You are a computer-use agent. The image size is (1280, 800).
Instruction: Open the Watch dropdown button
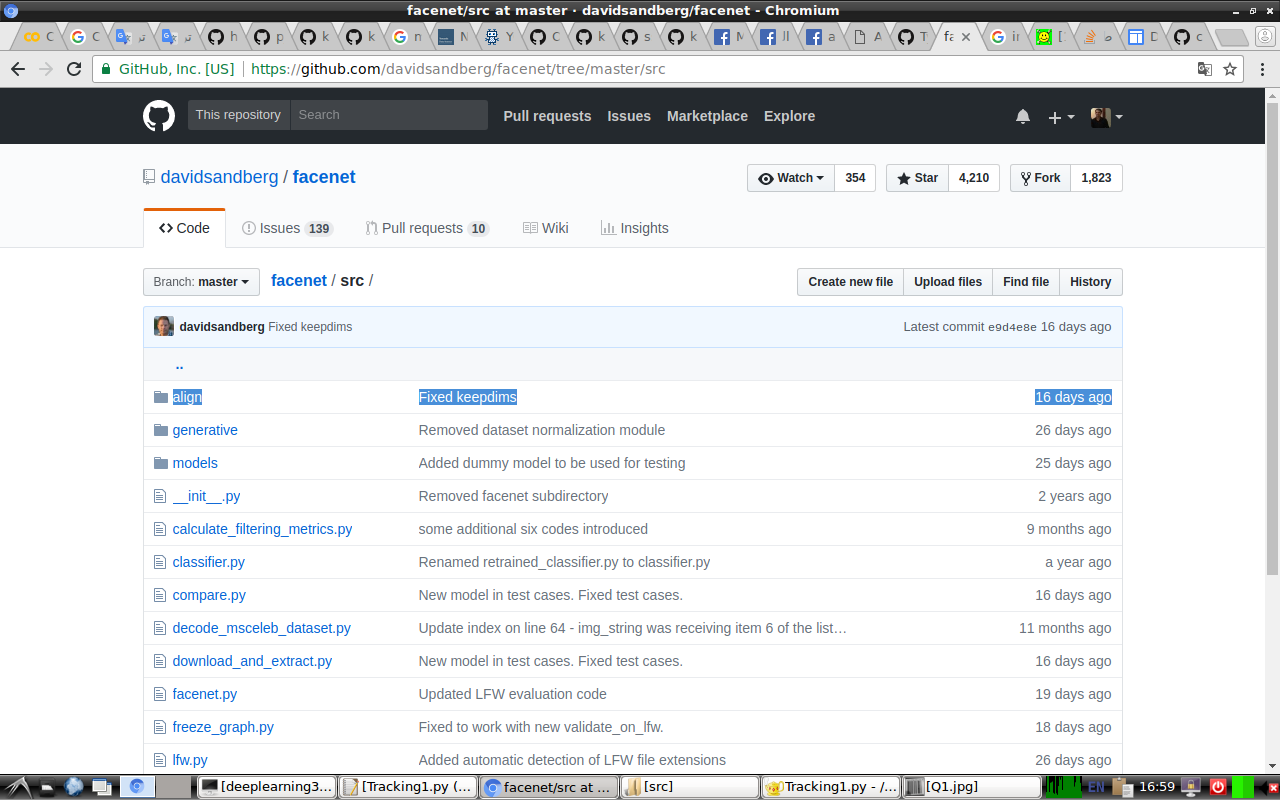click(x=791, y=178)
